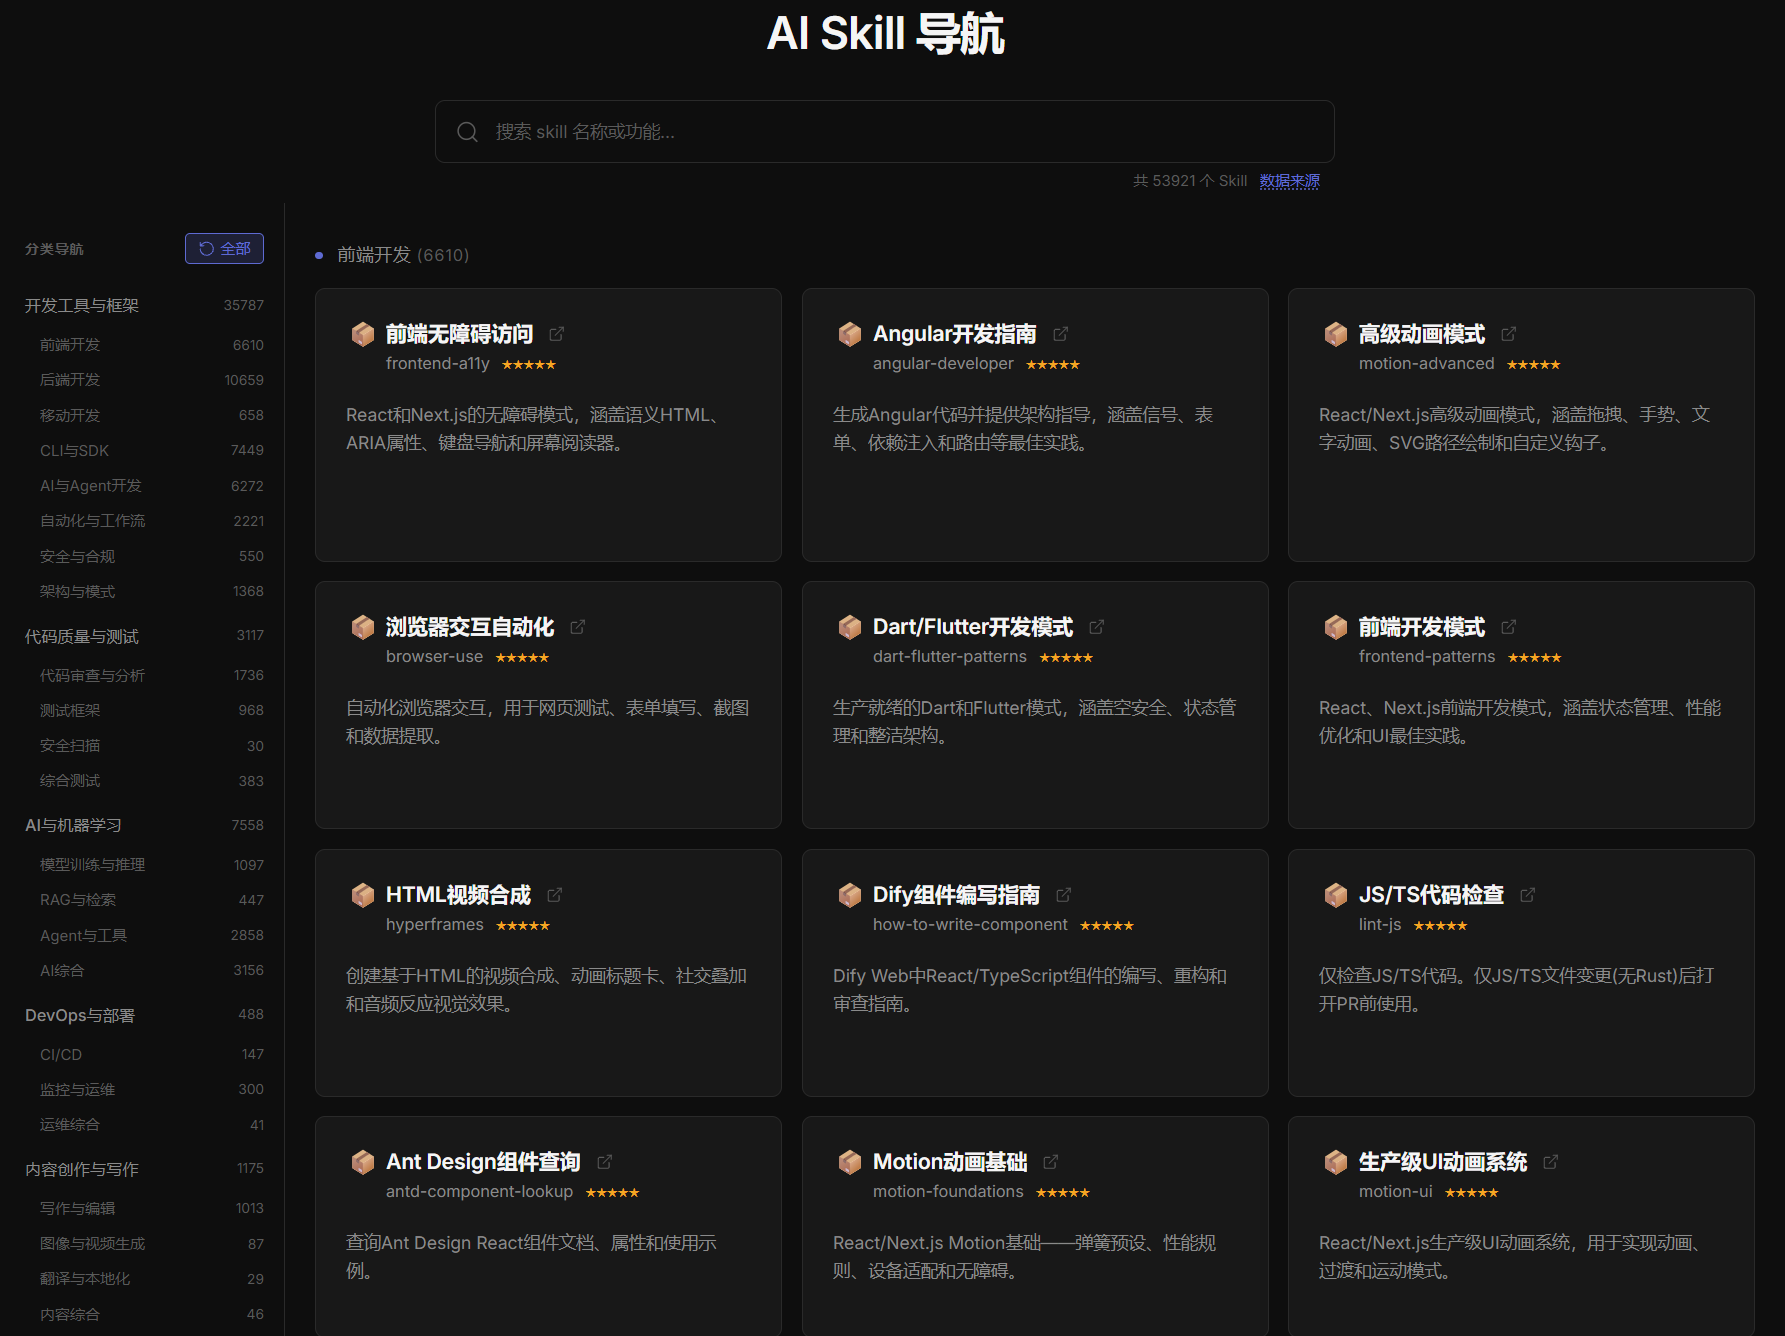Click the package icon of 生产级UI动画系统
Image resolution: width=1785 pixels, height=1336 pixels.
(1336, 1162)
